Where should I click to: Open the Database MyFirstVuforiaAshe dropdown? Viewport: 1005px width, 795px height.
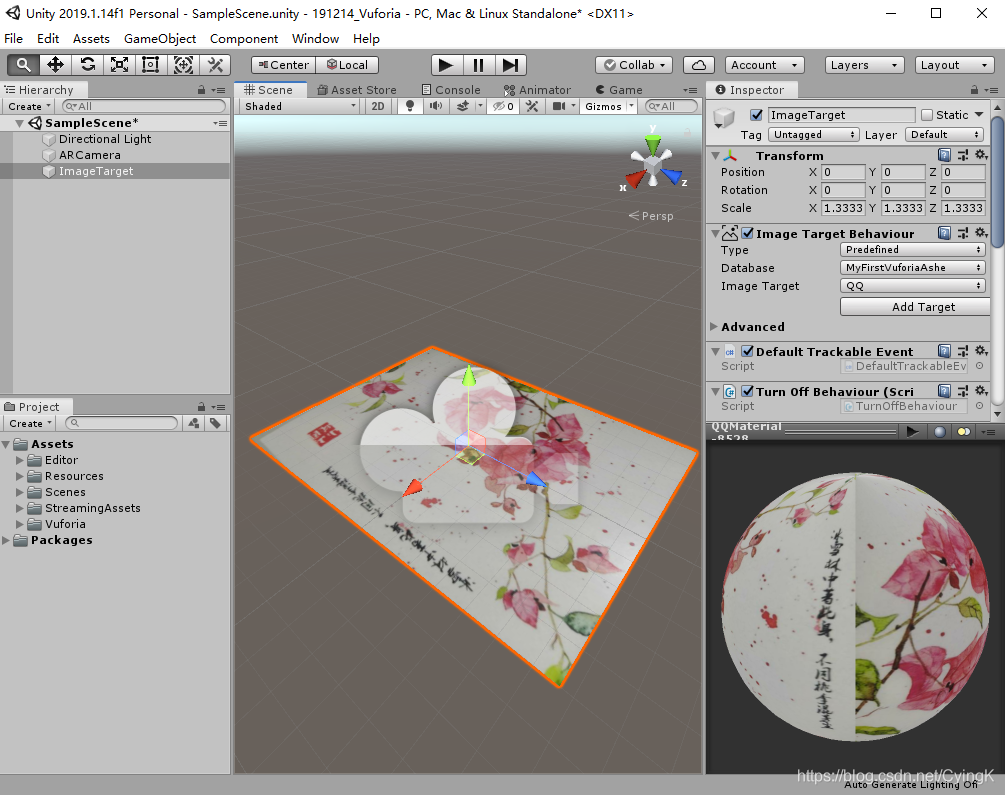(913, 267)
